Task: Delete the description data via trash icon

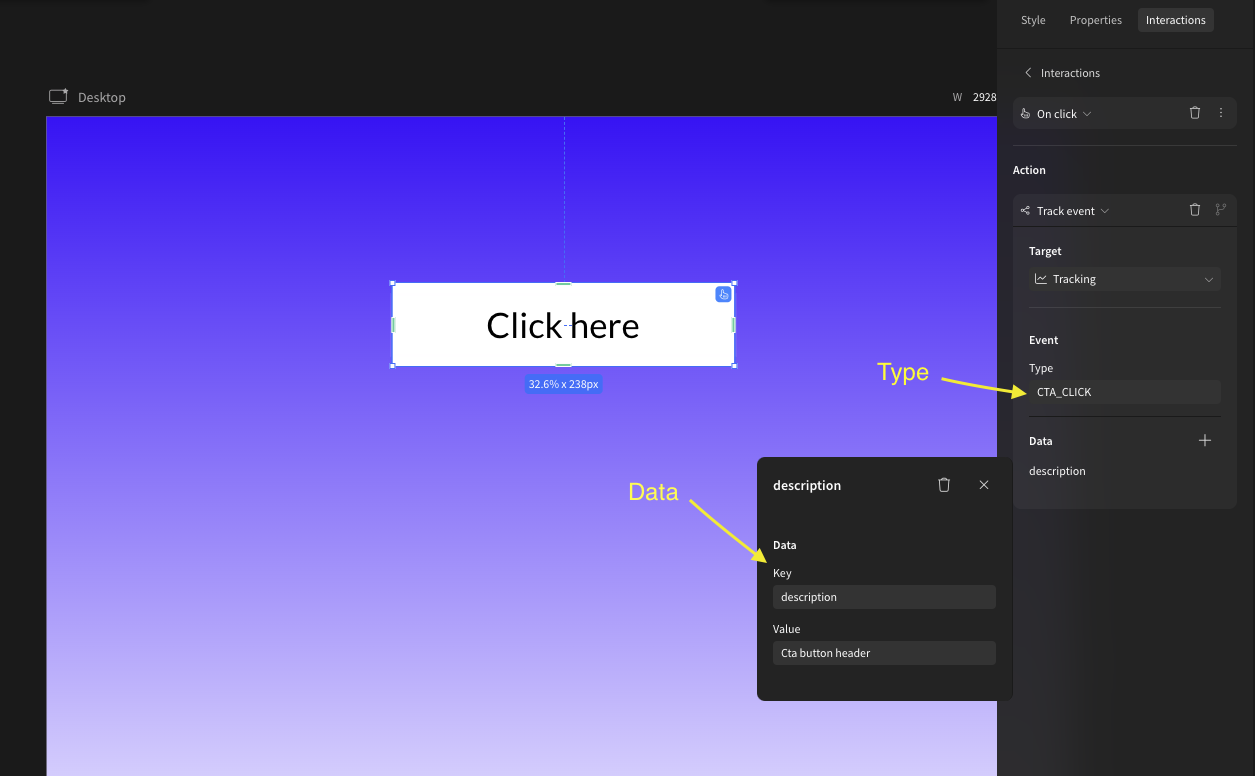Action: [x=944, y=484]
